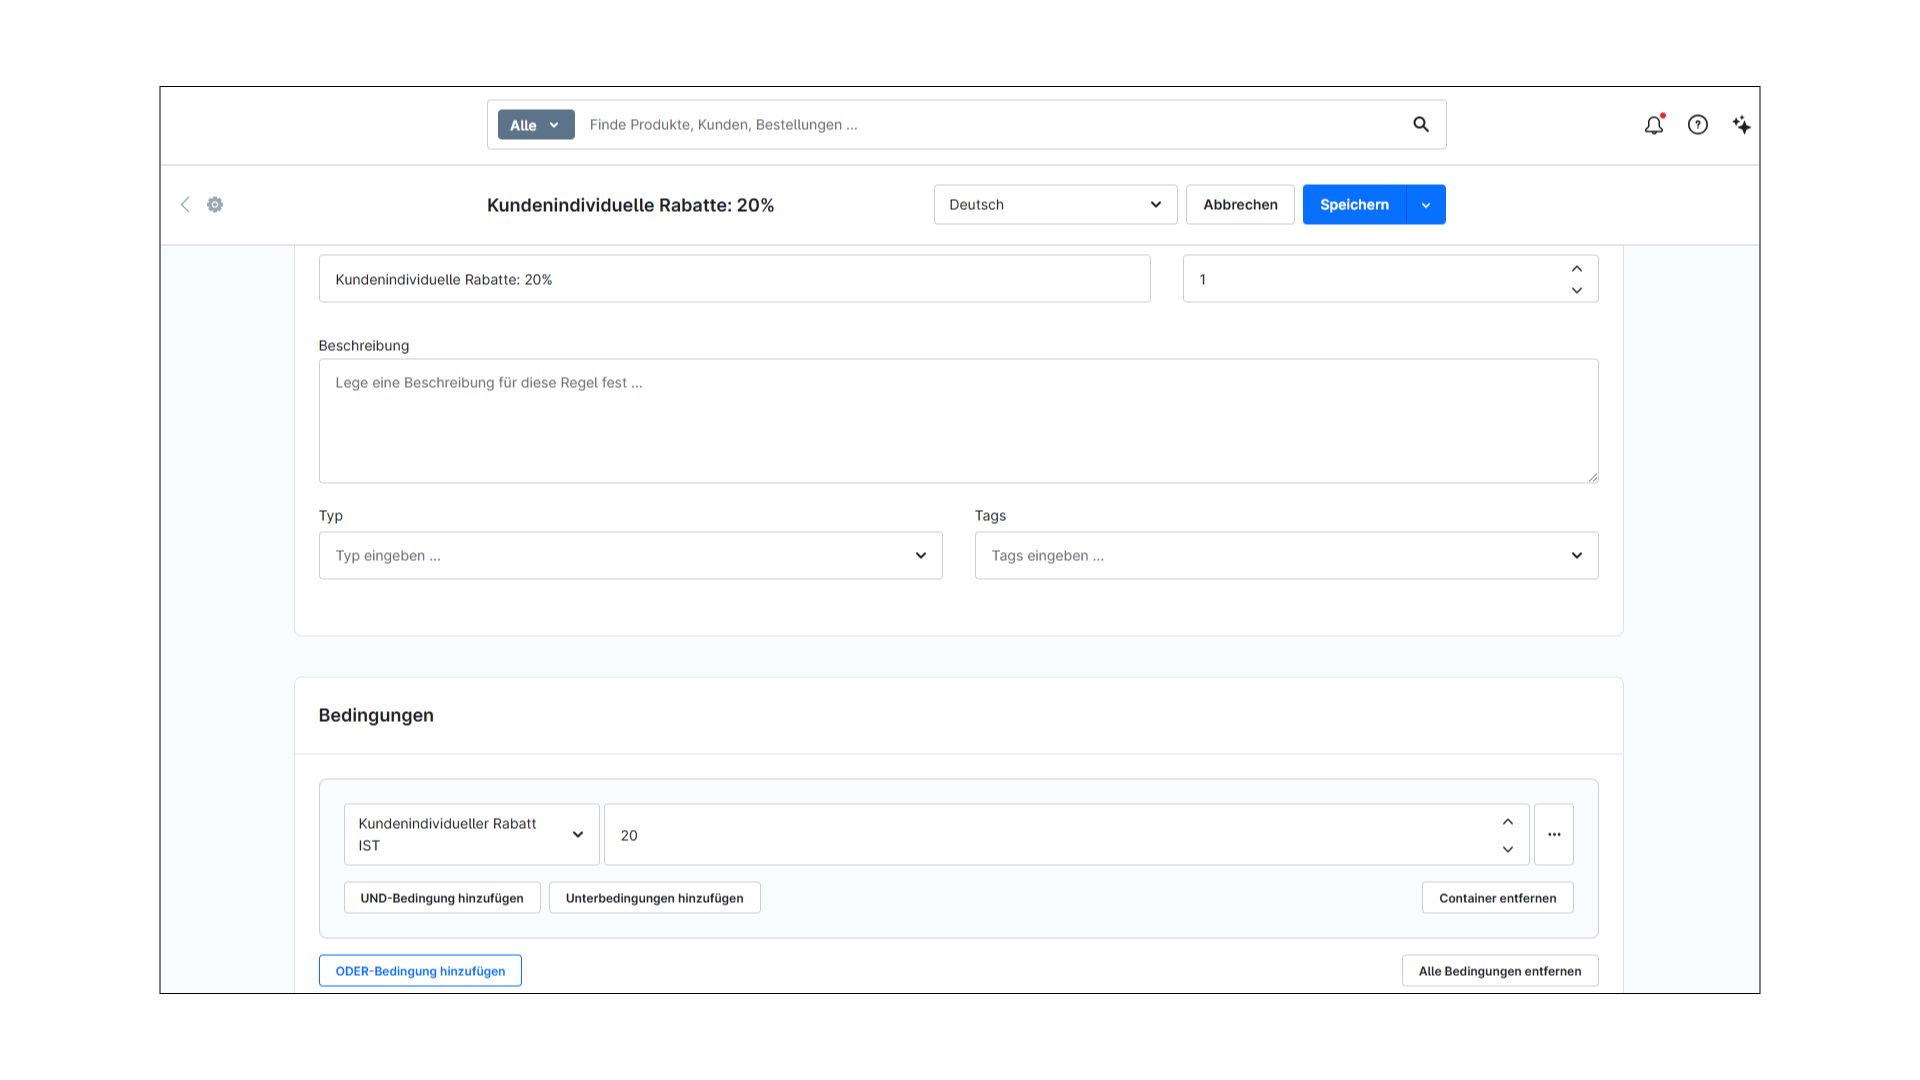Viewport: 1920px width, 1080px height.
Task: Expand the Tags eingeben dropdown
Action: click(1286, 555)
